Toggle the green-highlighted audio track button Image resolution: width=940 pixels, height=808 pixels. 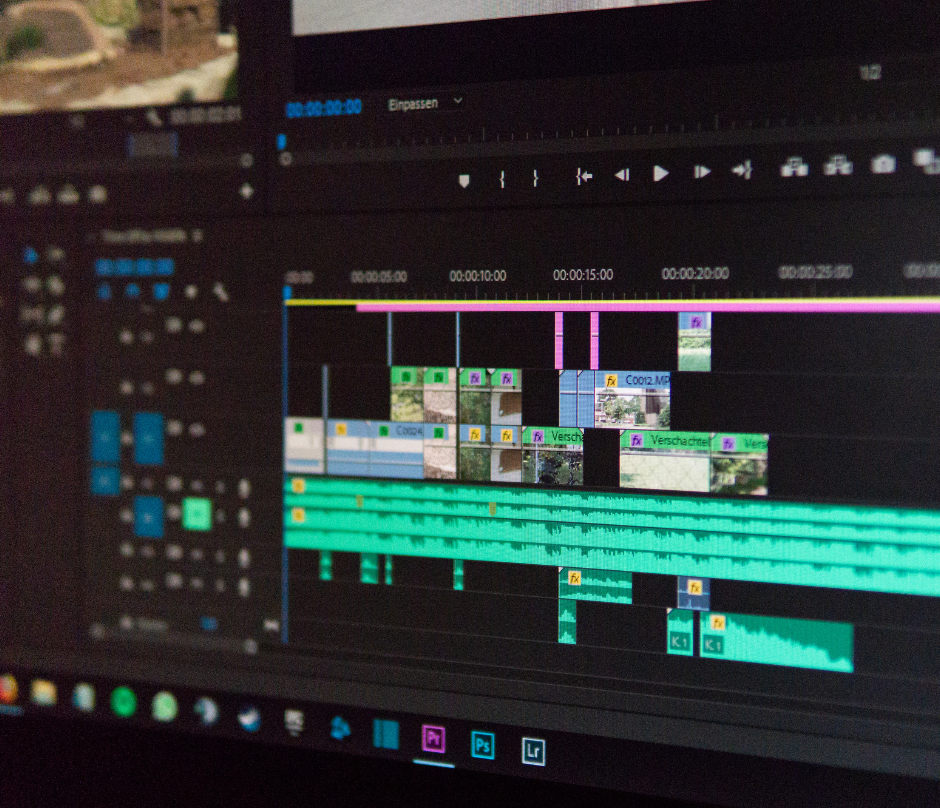tap(197, 514)
